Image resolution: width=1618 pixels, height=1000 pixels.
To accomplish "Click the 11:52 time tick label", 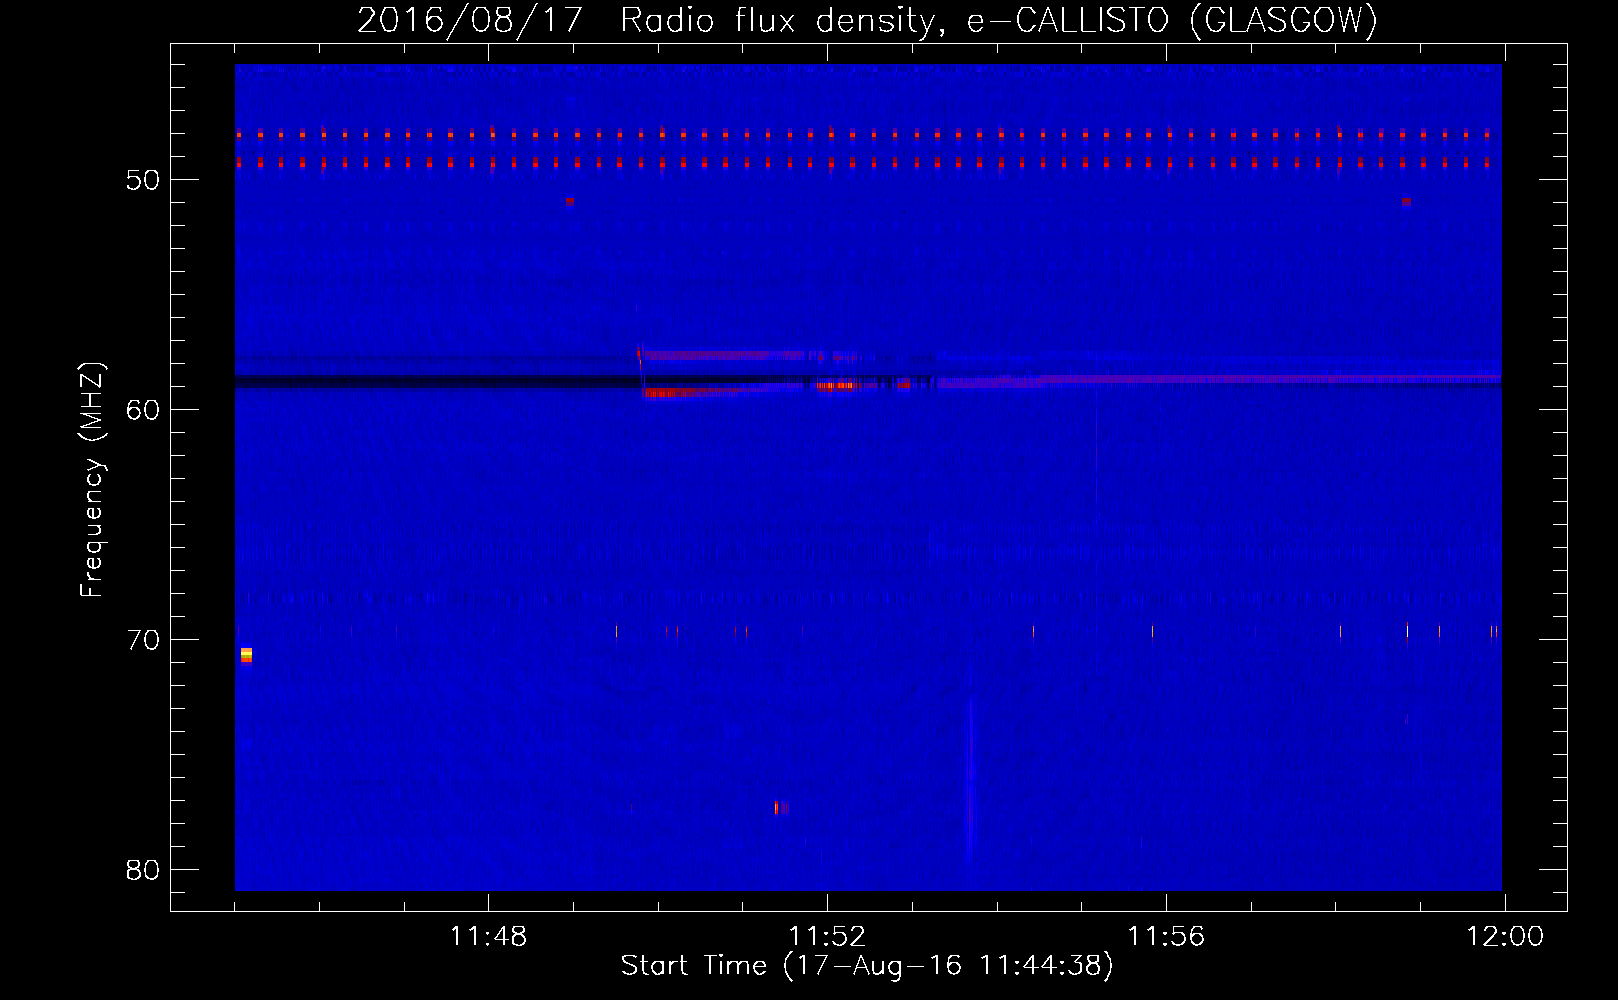I will pos(827,937).
